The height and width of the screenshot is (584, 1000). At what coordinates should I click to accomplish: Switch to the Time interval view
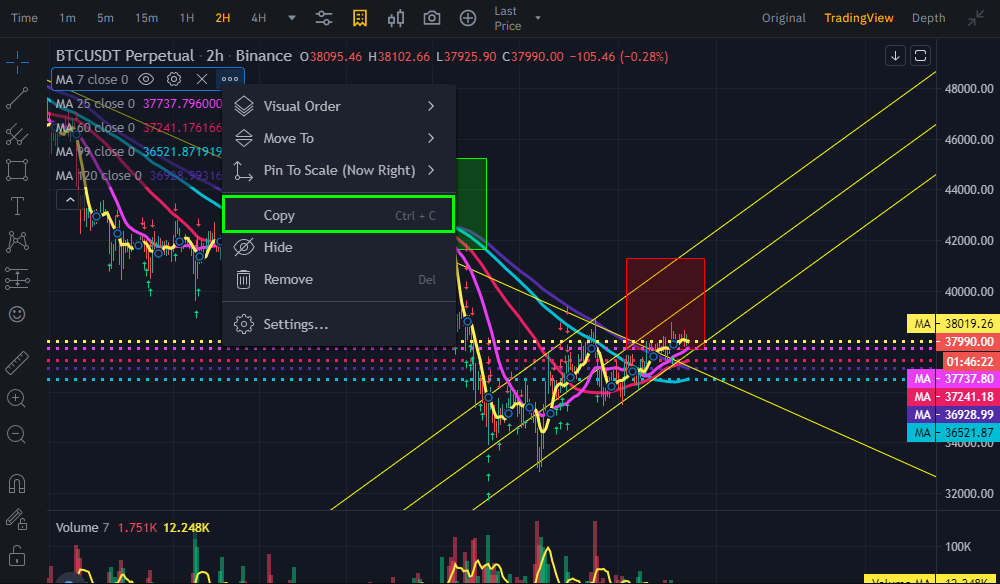(24, 18)
